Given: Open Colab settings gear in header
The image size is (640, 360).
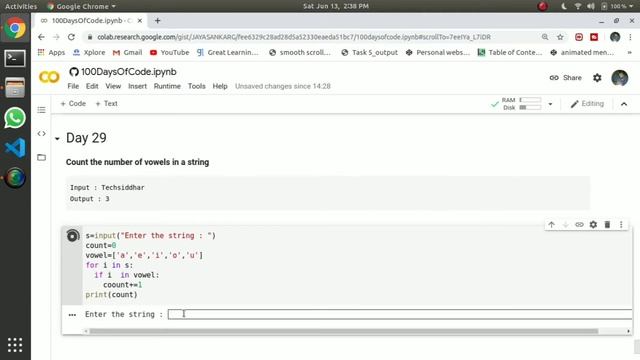Looking at the screenshot, I should pyautogui.click(x=597, y=78).
